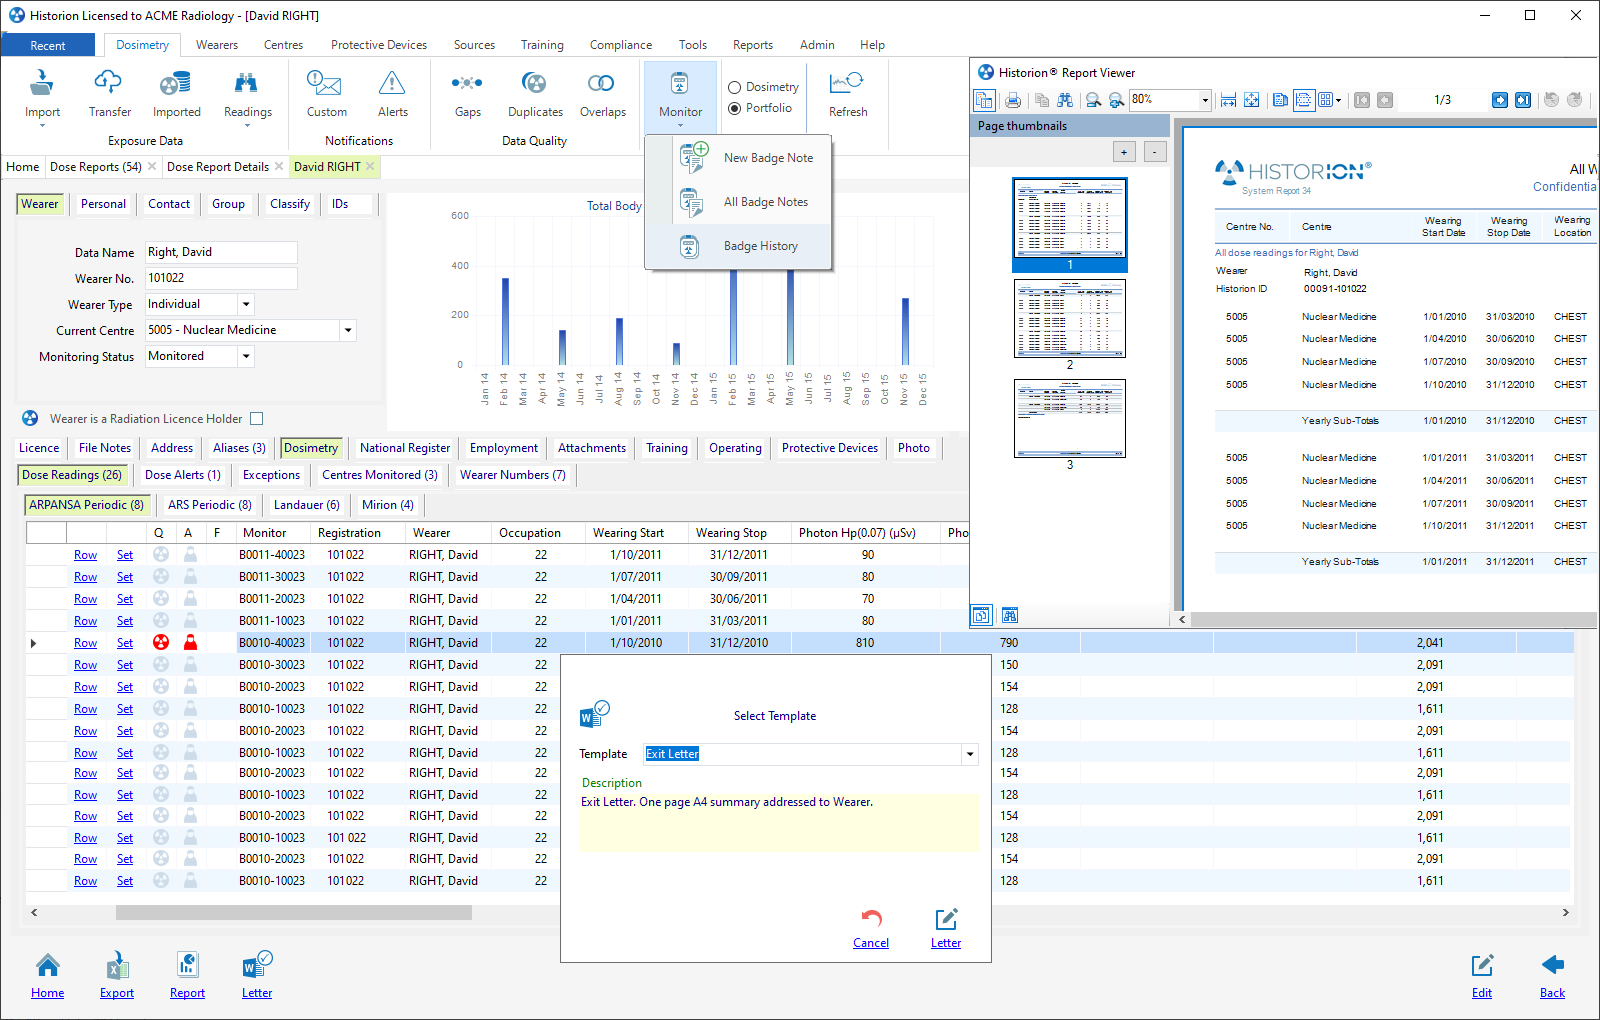Expand the Current Centre dropdown
The height and width of the screenshot is (1020, 1600).
click(x=348, y=330)
